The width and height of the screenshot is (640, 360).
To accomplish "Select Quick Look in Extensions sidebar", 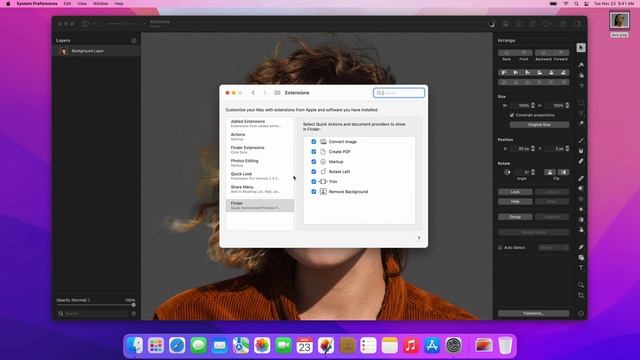I will (x=260, y=176).
